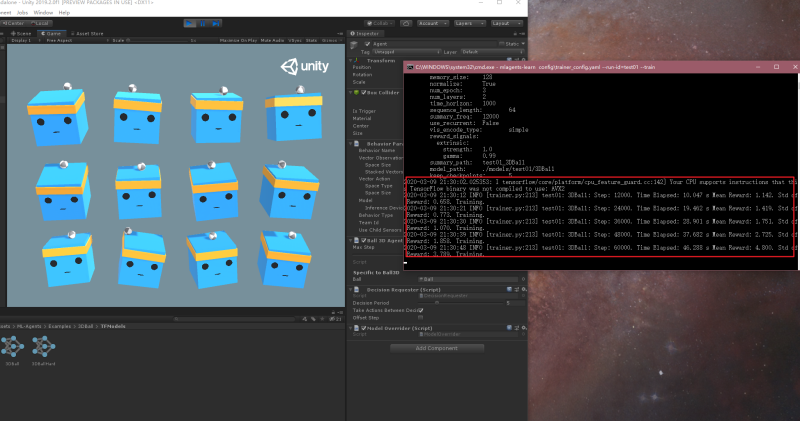This screenshot has height=421, width=800.
Task: Toggle Maximize On Play
Action: 238,40
